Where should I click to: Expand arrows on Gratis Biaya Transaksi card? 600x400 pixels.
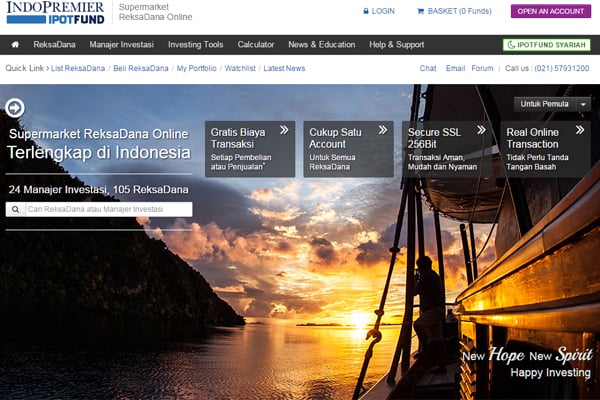pyautogui.click(x=284, y=130)
